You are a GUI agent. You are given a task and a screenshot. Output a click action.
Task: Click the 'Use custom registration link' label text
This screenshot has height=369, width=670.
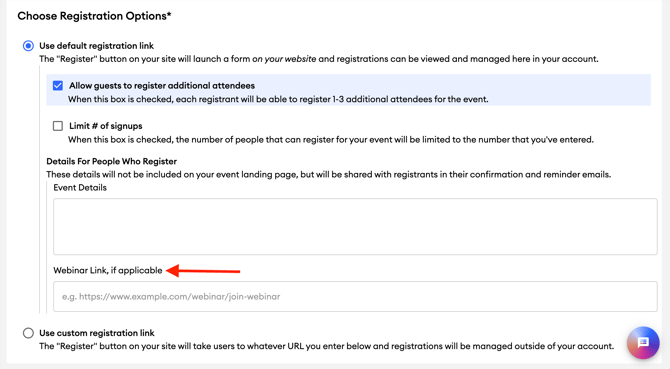pyautogui.click(x=97, y=333)
